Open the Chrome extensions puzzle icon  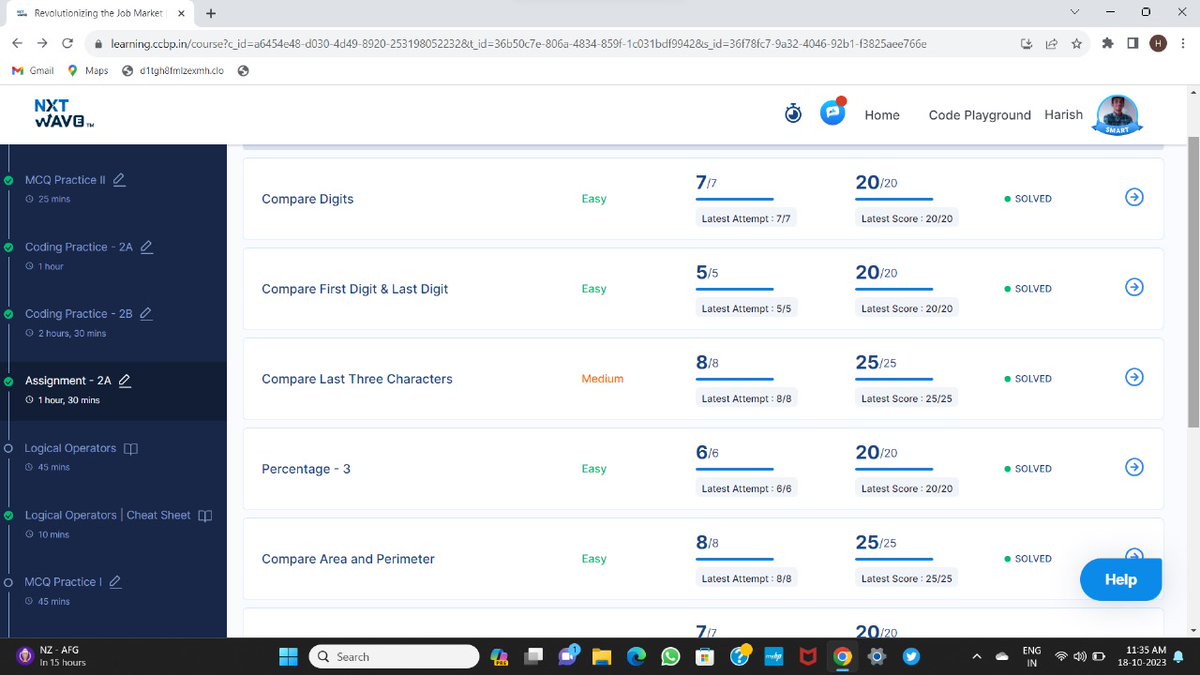coord(1107,43)
